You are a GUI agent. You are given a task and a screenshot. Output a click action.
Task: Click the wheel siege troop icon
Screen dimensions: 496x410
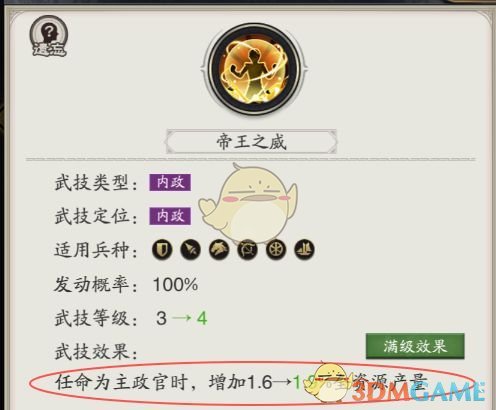point(276,250)
